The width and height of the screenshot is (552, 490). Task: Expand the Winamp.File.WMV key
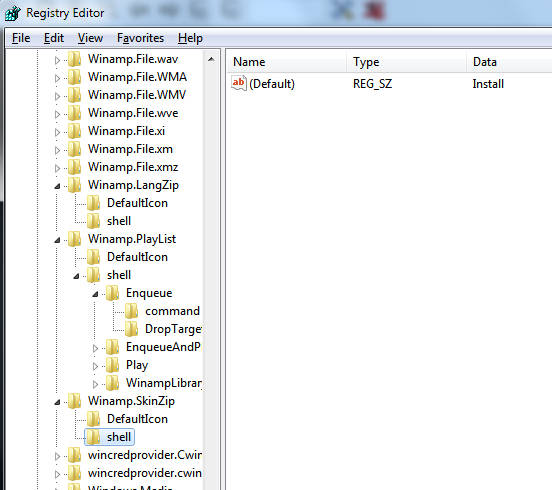tap(57, 96)
